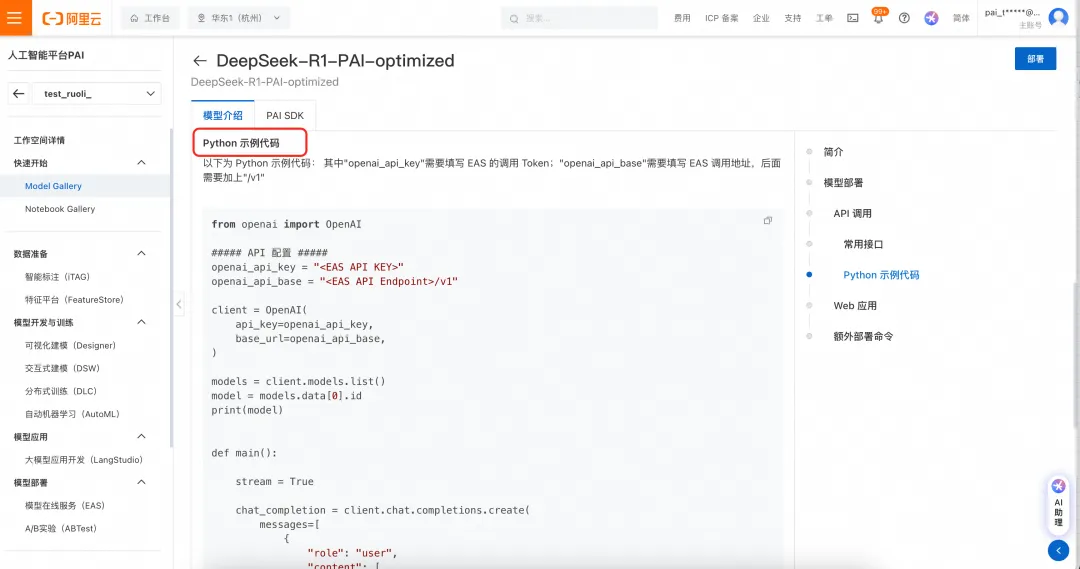The width and height of the screenshot is (1080, 569).
Task: Select Model Gallery in the sidebar
Action: pos(53,186)
